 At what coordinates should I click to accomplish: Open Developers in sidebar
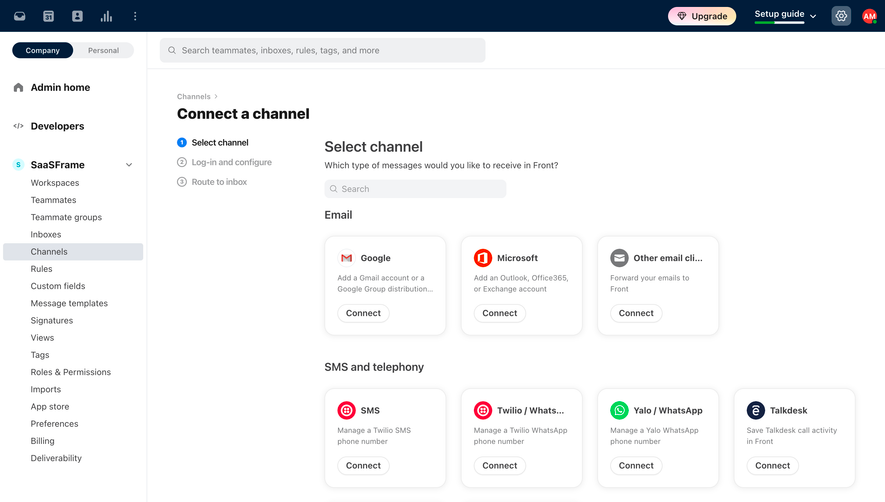(58, 126)
